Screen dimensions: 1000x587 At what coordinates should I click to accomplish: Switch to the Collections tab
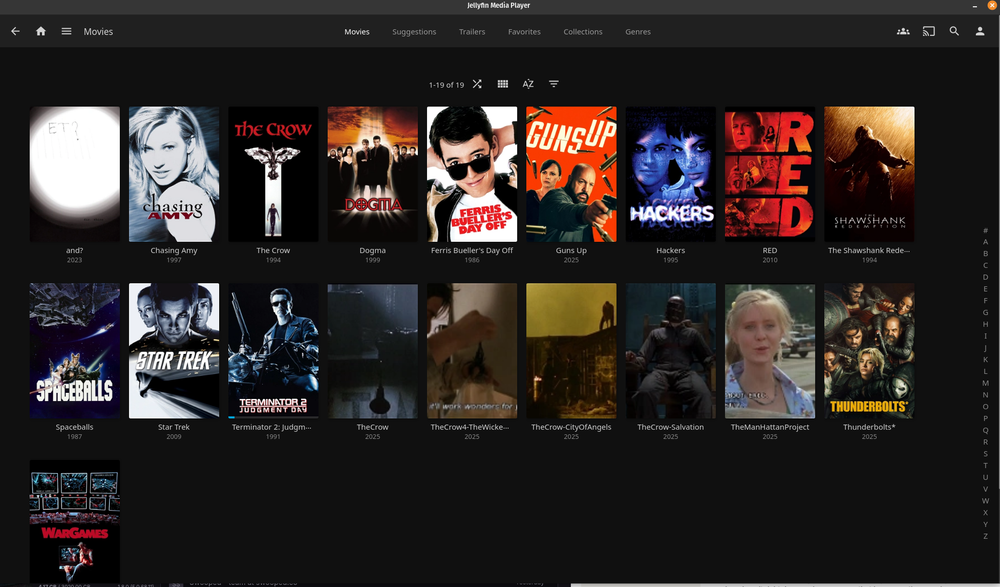pyautogui.click(x=583, y=32)
